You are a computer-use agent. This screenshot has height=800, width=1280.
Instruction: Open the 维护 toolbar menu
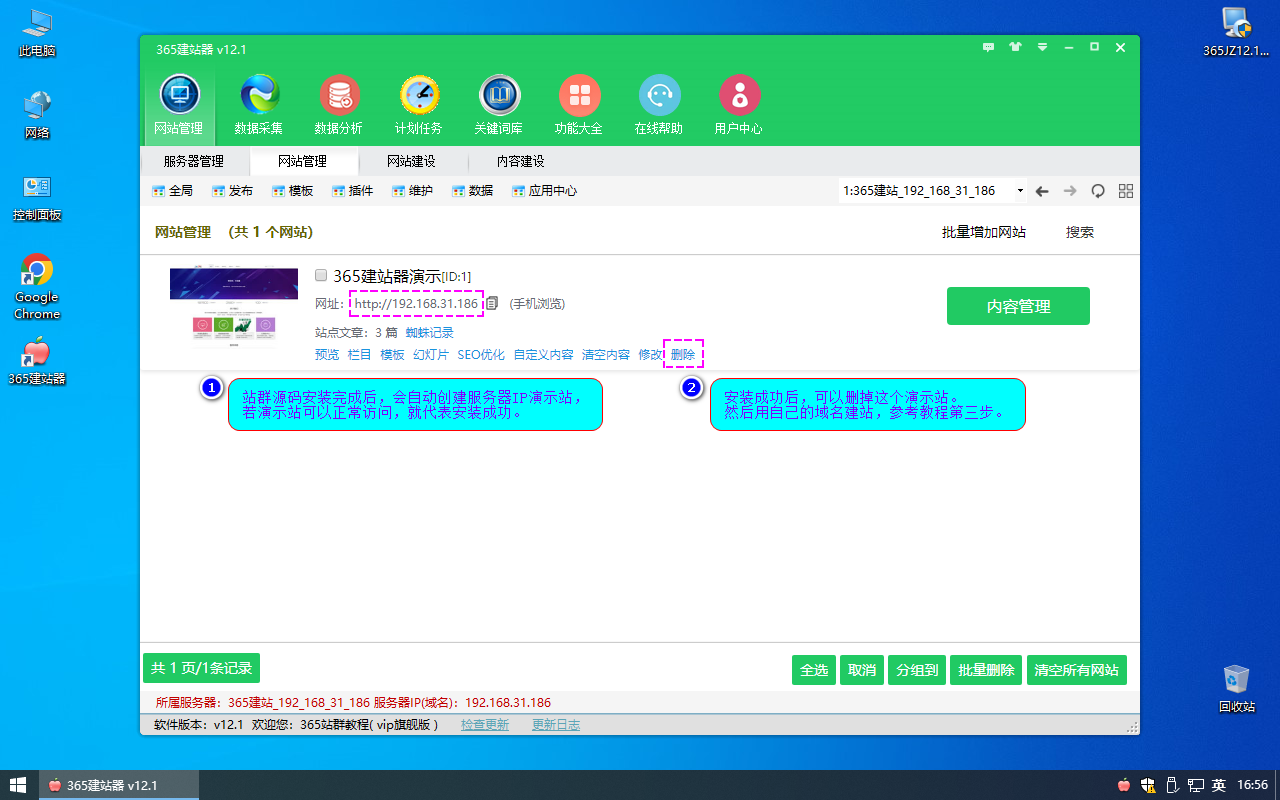412,191
